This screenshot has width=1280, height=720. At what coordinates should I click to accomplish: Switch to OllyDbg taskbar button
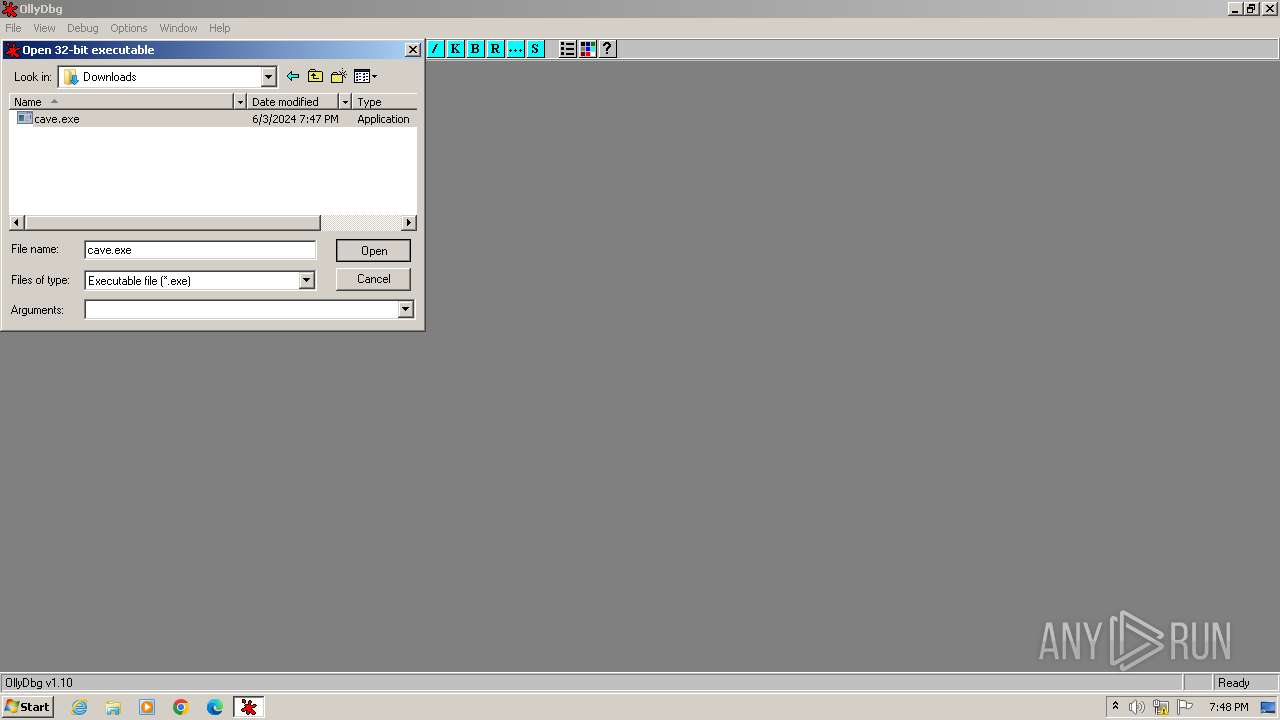(249, 707)
